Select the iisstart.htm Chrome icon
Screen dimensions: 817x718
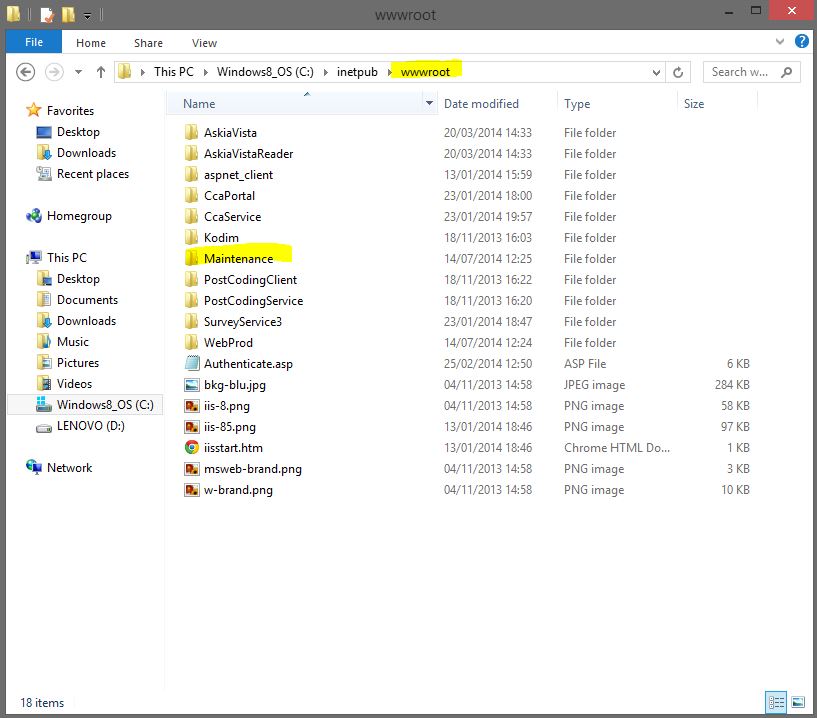tap(192, 448)
